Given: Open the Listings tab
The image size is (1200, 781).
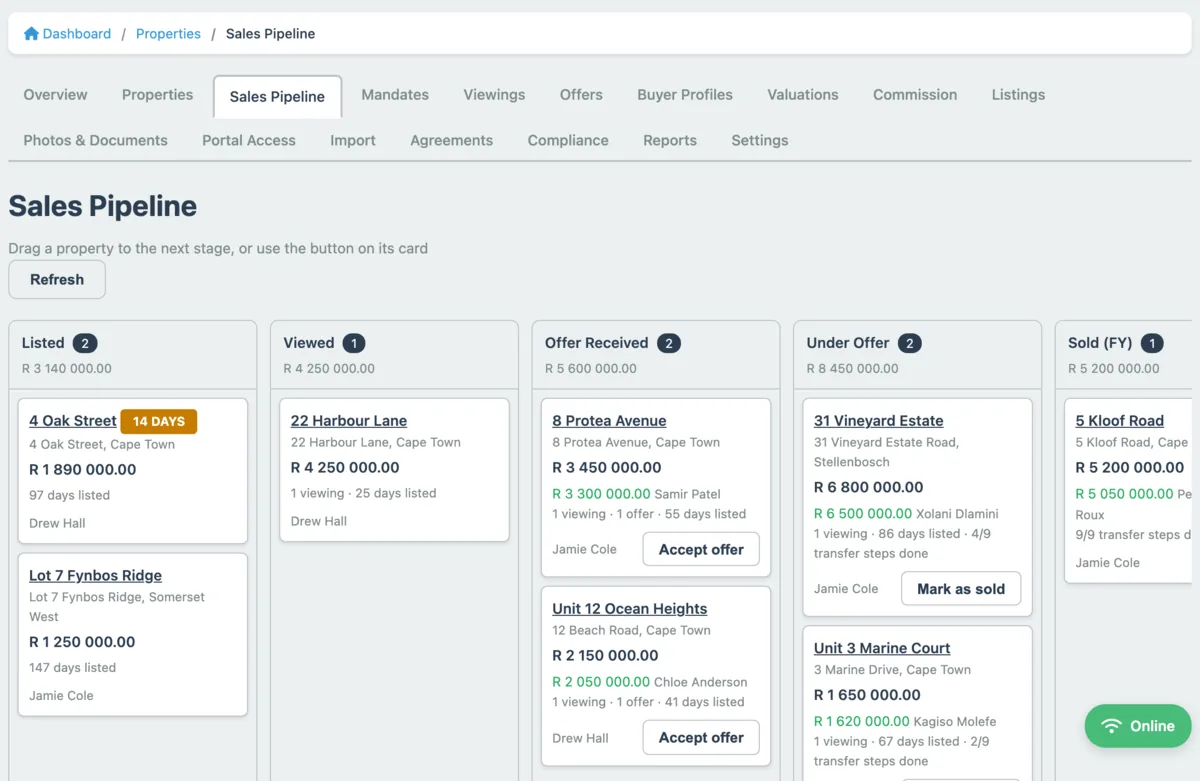Looking at the screenshot, I should tap(1018, 95).
